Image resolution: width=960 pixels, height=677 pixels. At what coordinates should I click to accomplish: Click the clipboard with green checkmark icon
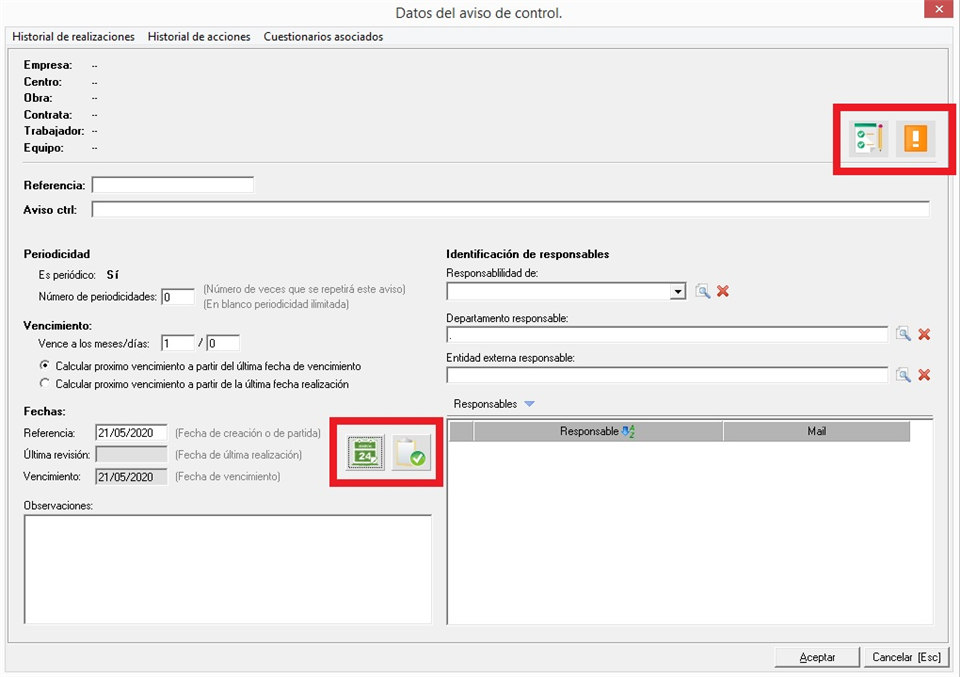pyautogui.click(x=409, y=454)
